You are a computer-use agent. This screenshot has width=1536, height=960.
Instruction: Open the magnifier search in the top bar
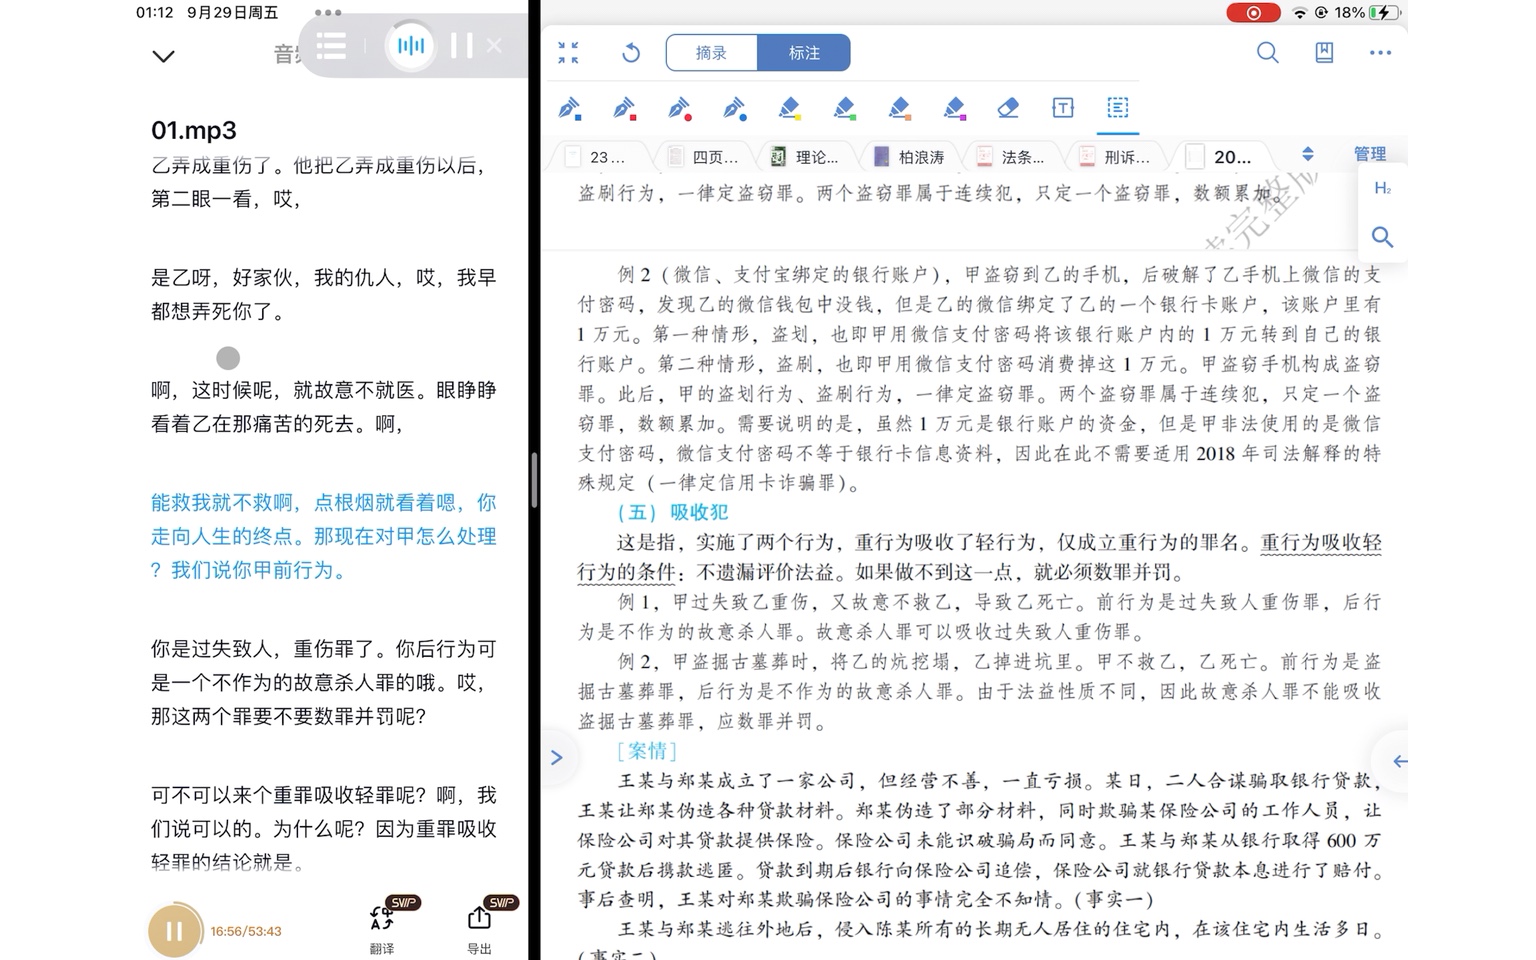[x=1268, y=53]
